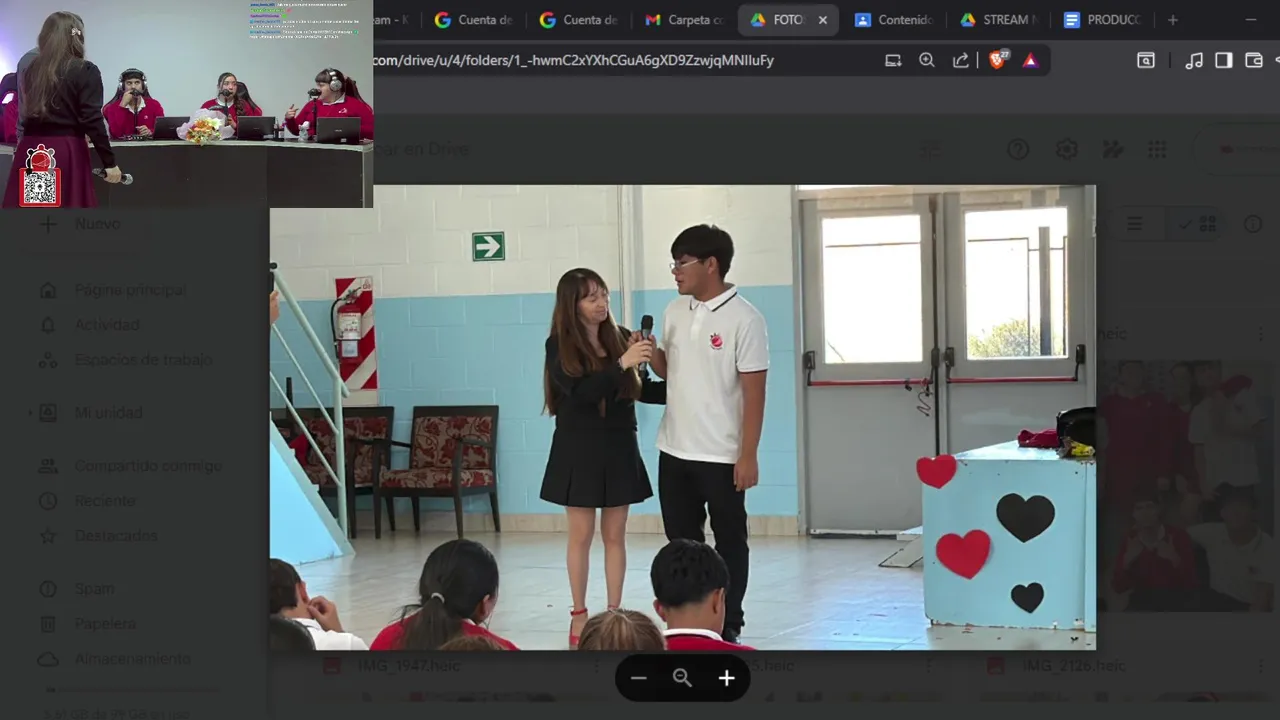Switch to the first Cuenta de tab
The image size is (1280, 720).
click(x=473, y=20)
